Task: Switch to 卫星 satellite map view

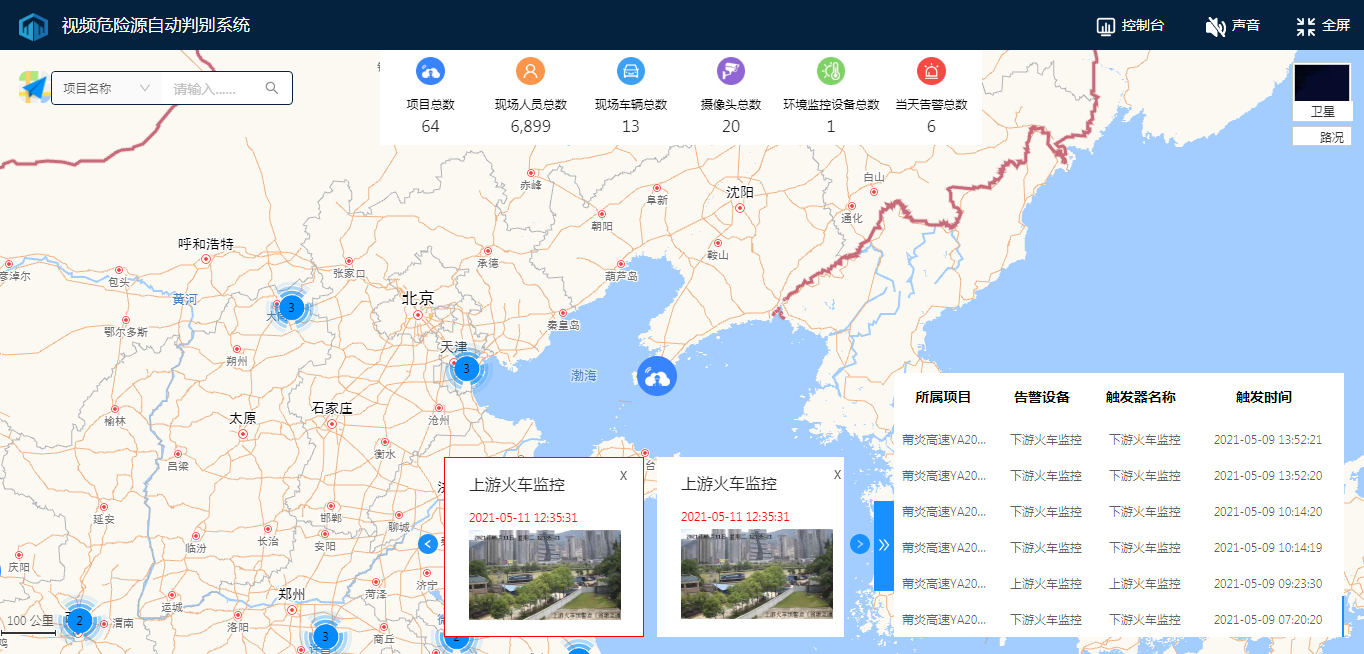Action: click(x=1322, y=91)
